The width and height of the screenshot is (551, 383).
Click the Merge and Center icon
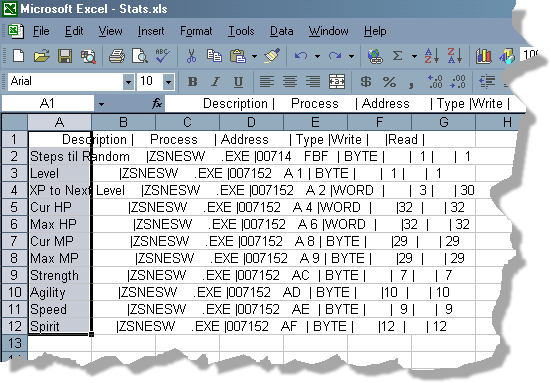click(x=337, y=82)
